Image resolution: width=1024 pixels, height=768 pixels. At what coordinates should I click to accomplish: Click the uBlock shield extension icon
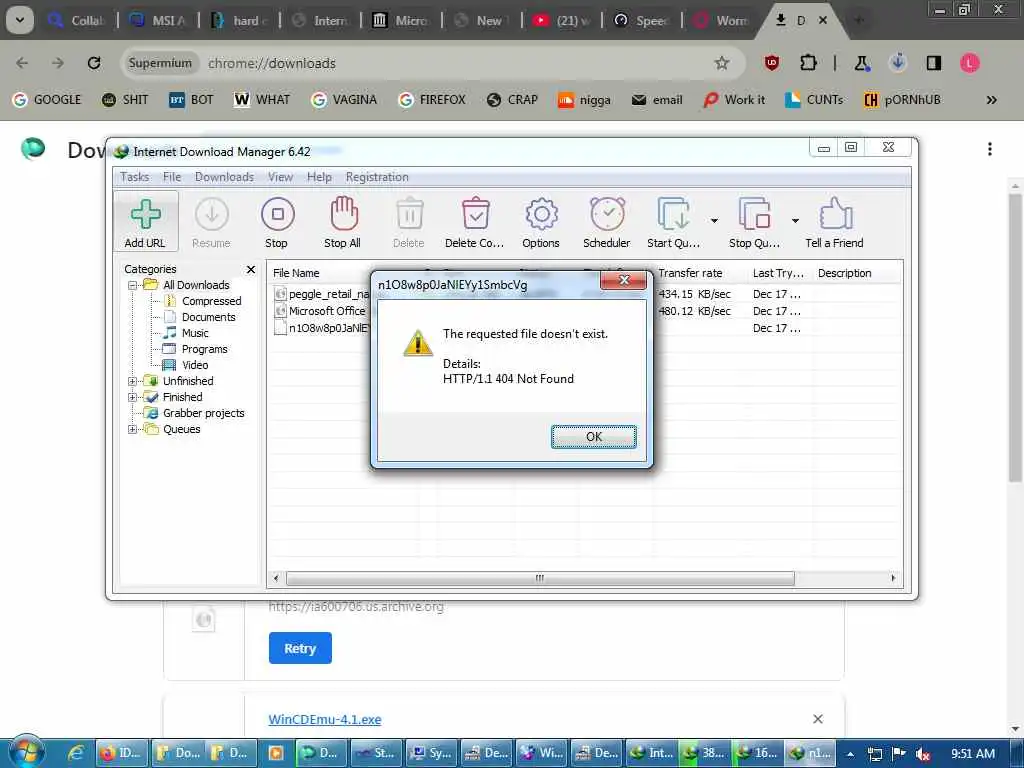point(772,63)
